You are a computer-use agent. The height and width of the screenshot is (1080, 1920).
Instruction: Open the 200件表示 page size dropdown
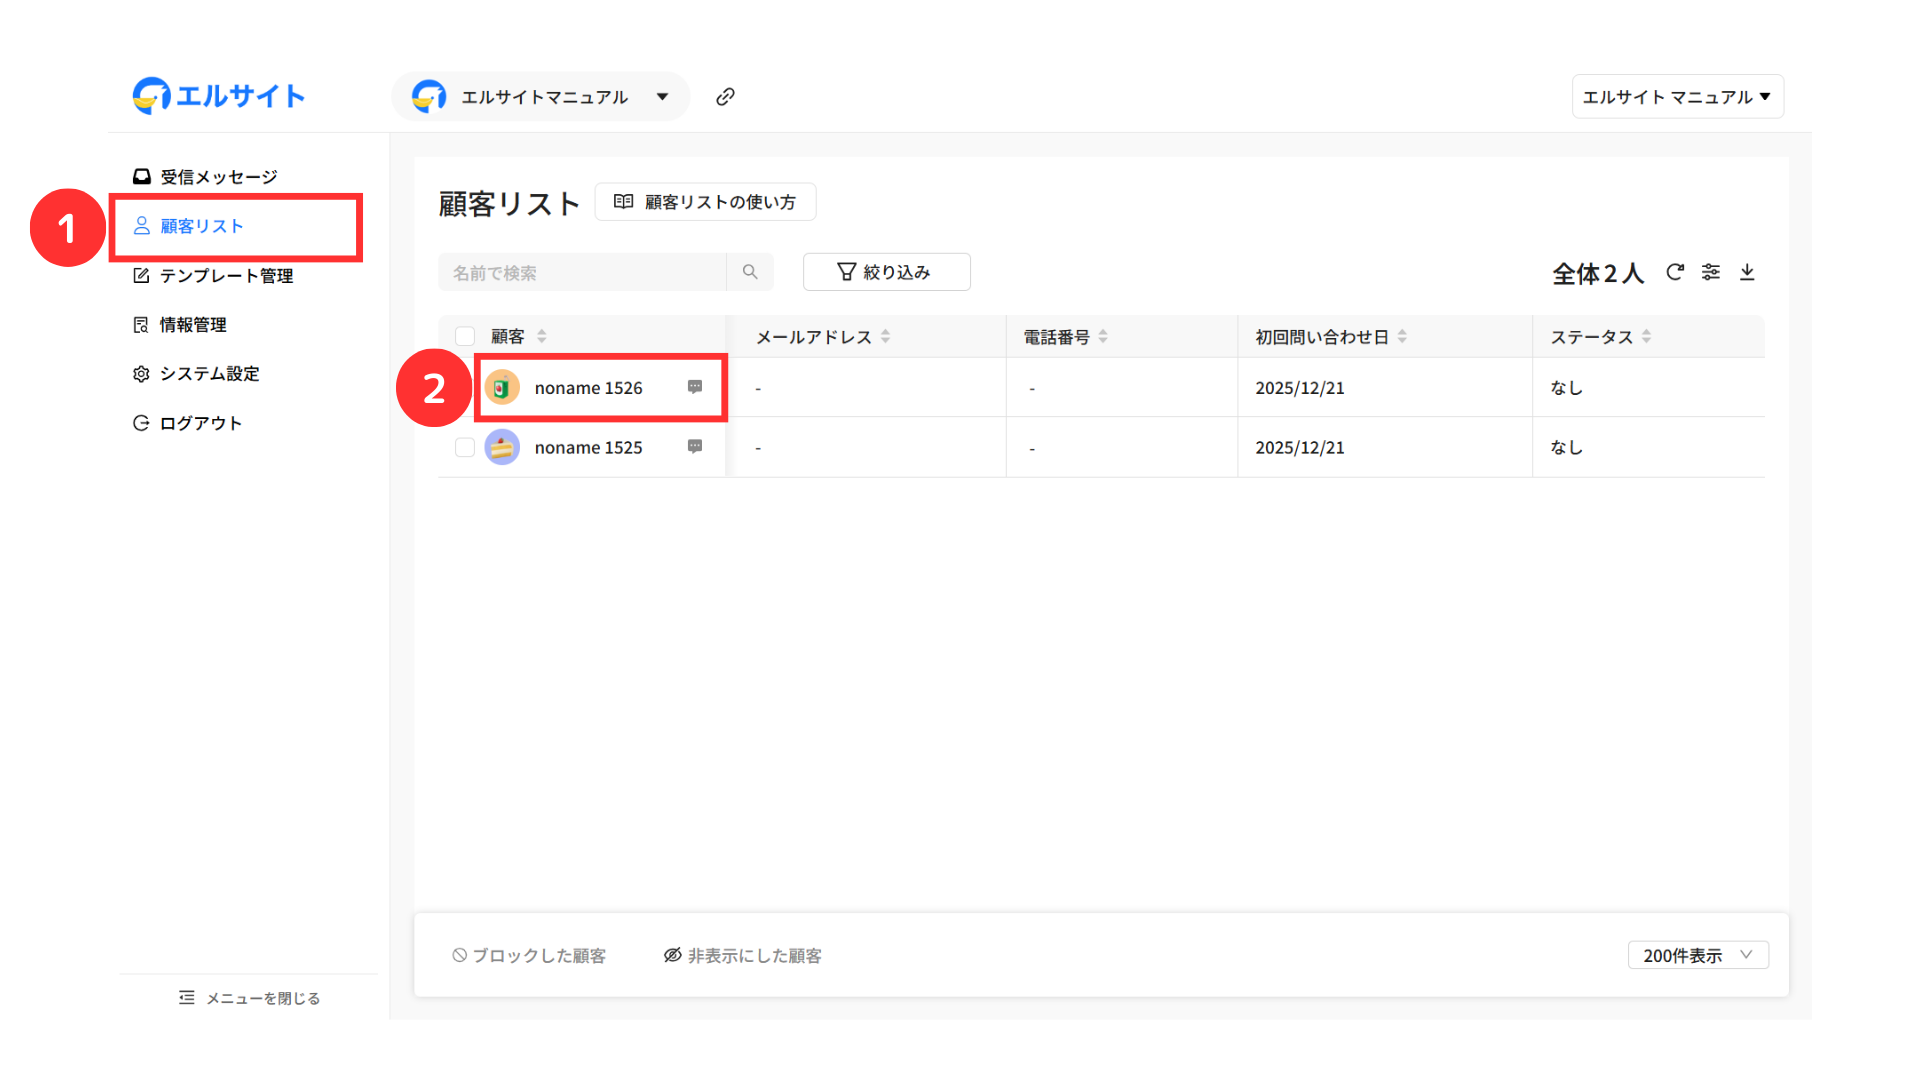(x=1698, y=956)
